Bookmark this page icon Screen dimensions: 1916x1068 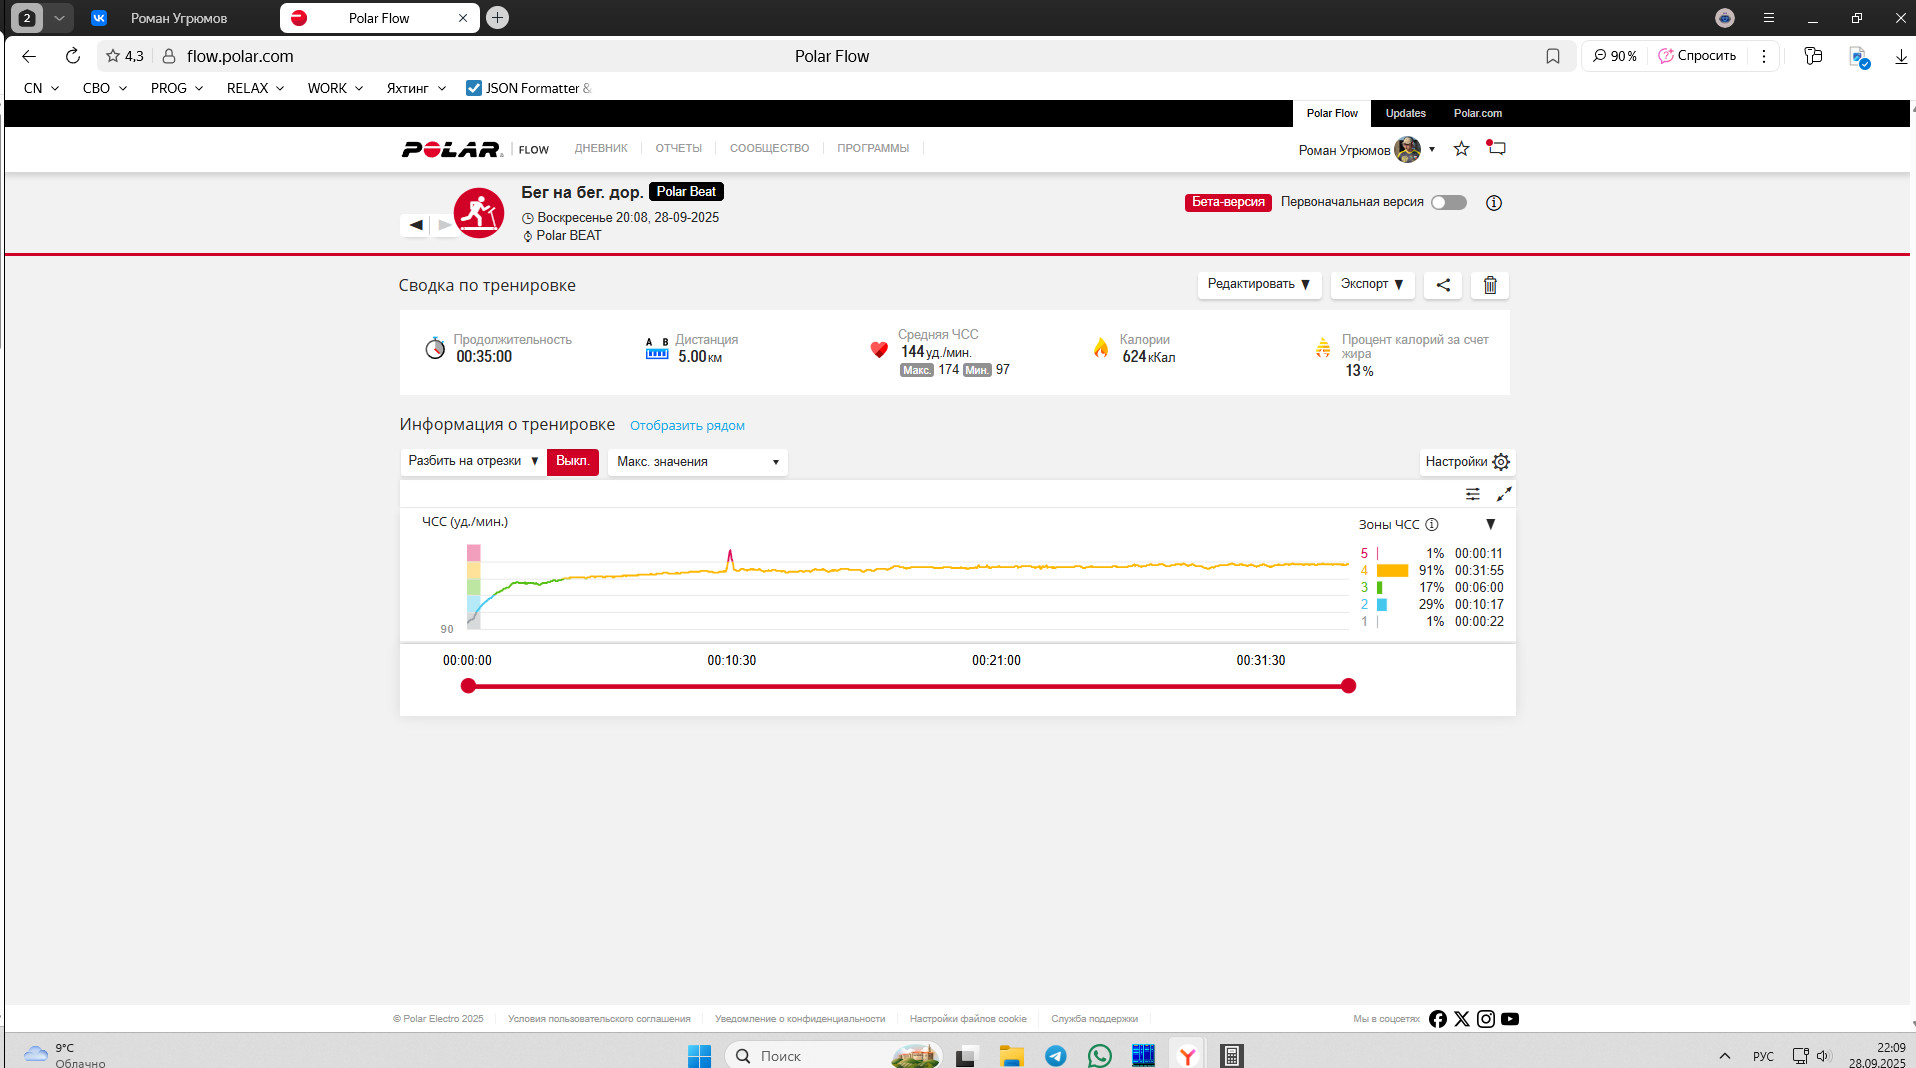1553,56
